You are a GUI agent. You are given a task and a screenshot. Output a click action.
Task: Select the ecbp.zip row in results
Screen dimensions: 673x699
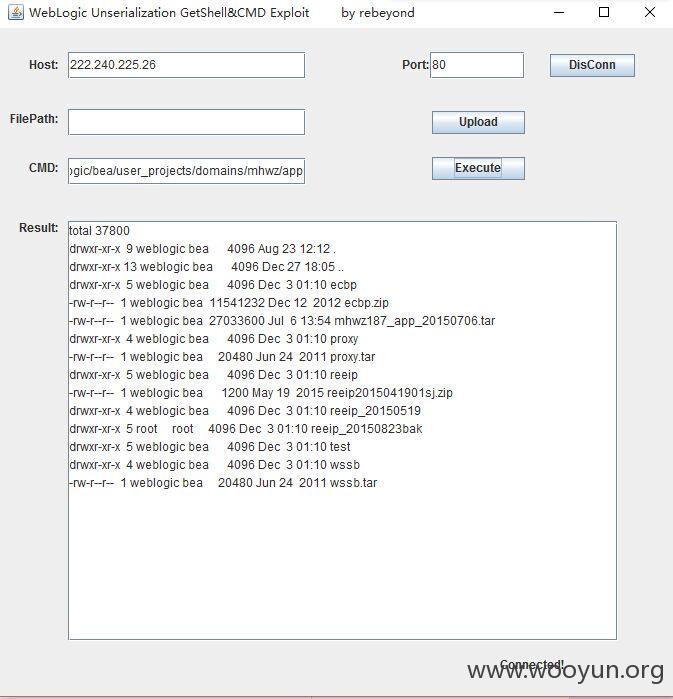(x=229, y=303)
